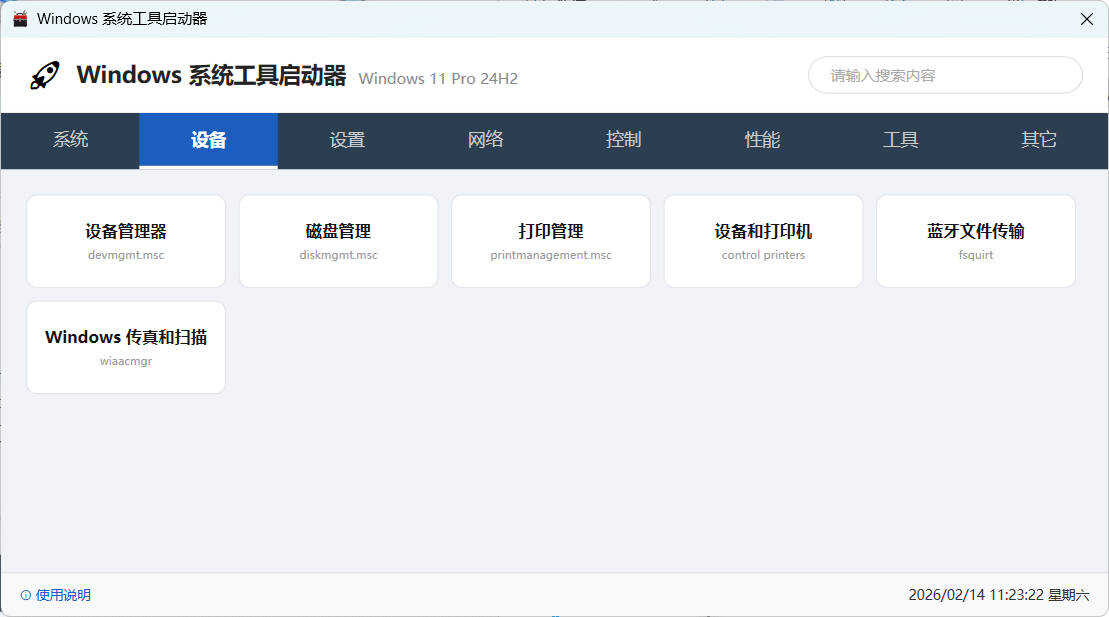Click the devmgmt.msc command label

[x=125, y=255]
